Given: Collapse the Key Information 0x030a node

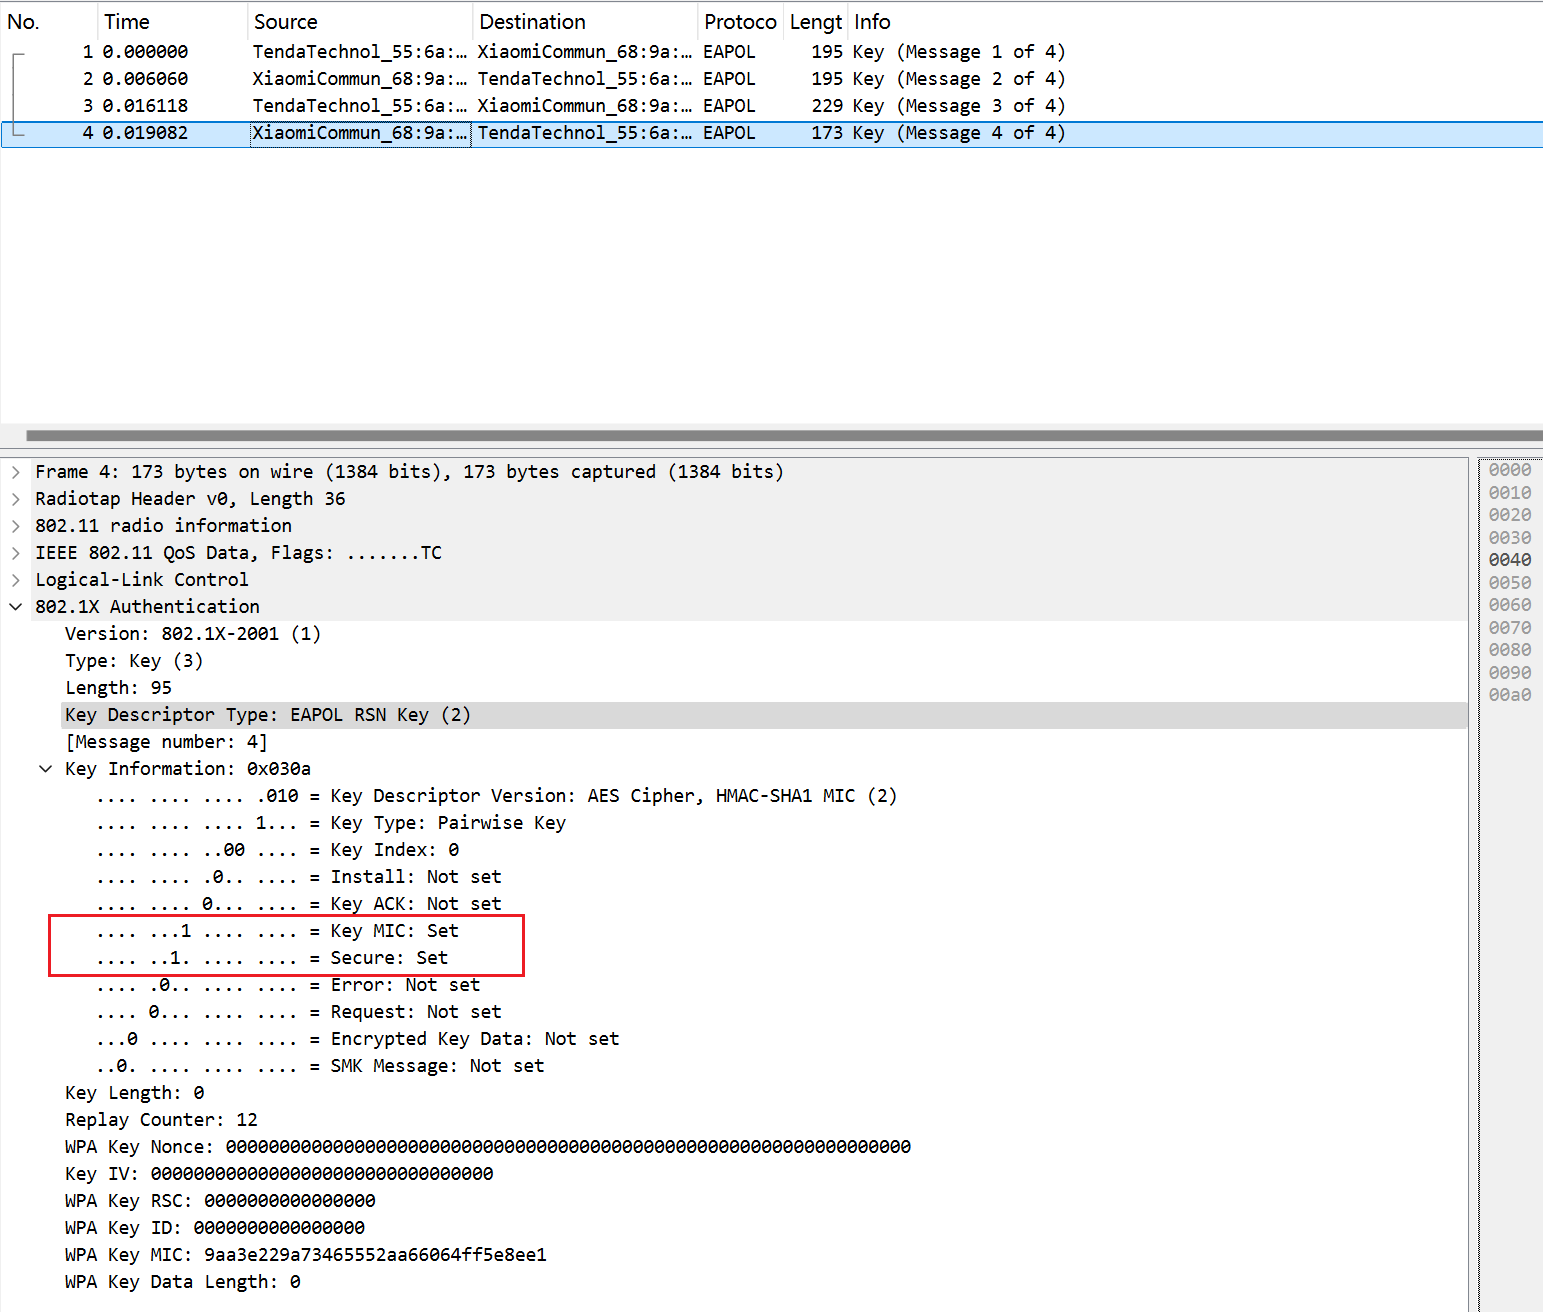Looking at the screenshot, I should coord(46,769).
